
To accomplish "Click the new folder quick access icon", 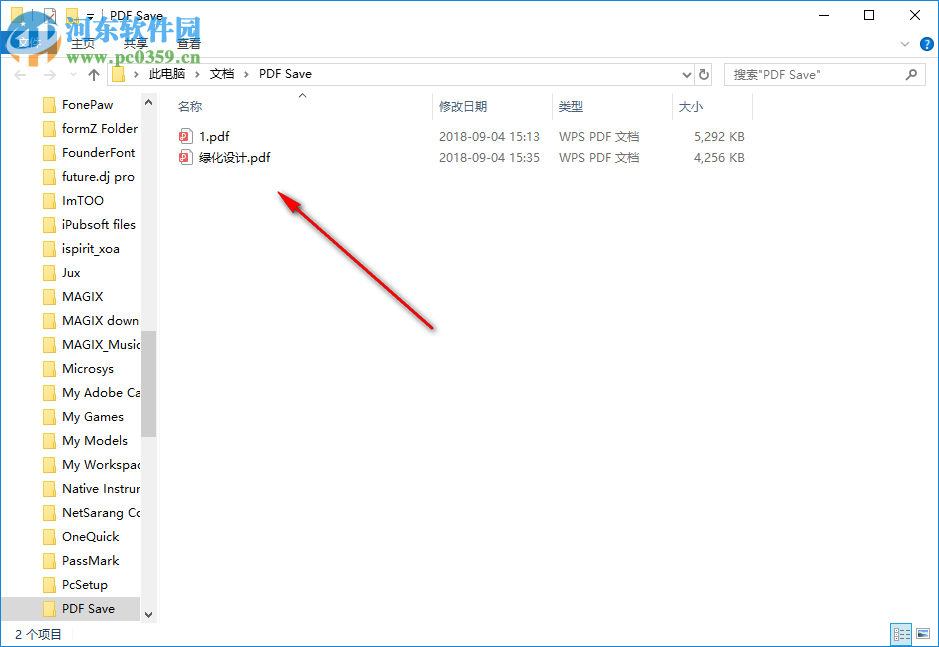I will pyautogui.click(x=70, y=15).
